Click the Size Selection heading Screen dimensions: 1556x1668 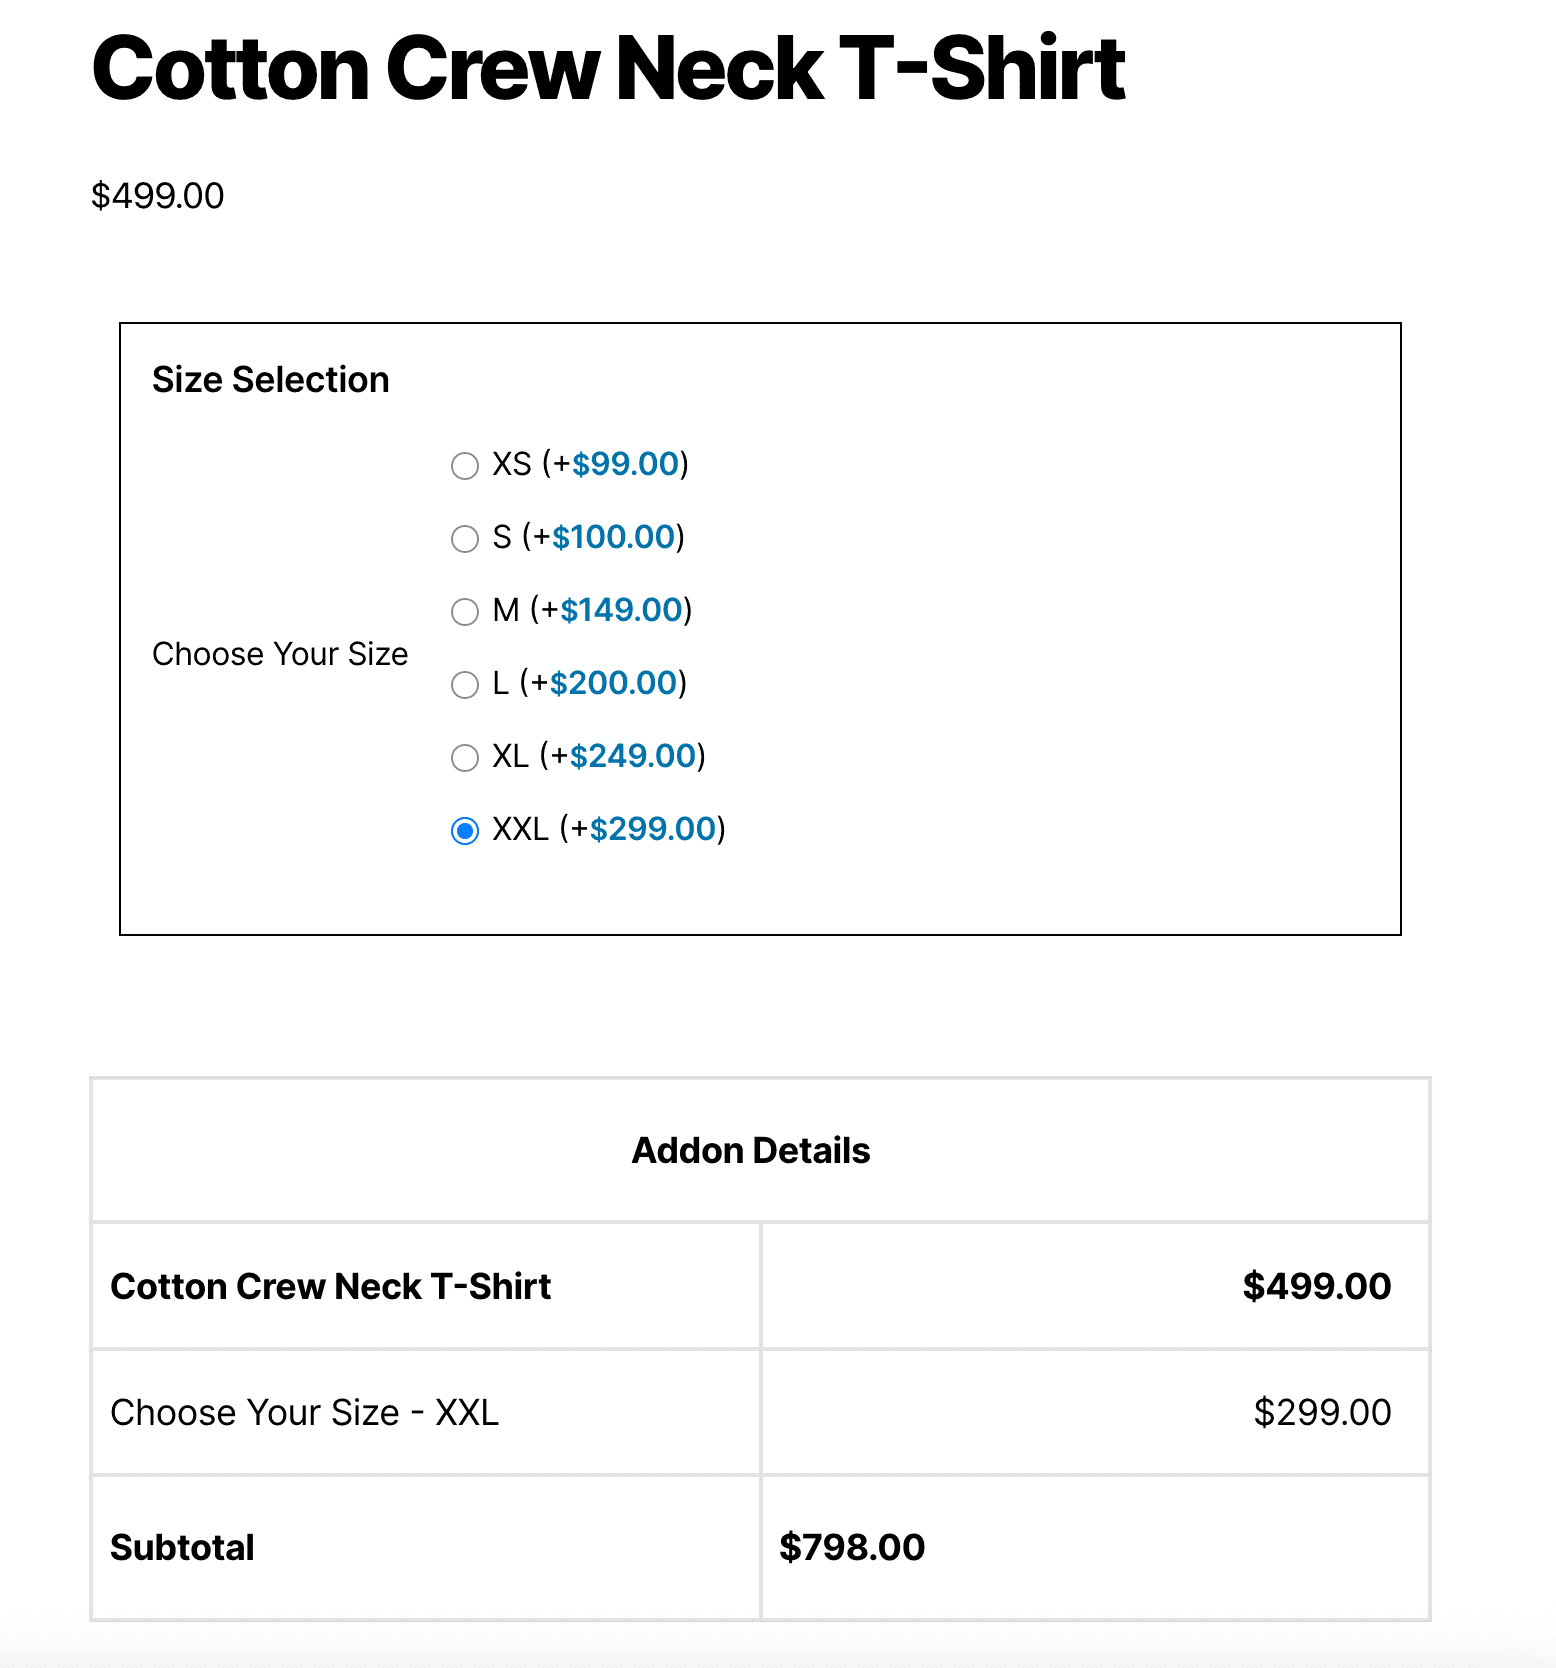270,380
